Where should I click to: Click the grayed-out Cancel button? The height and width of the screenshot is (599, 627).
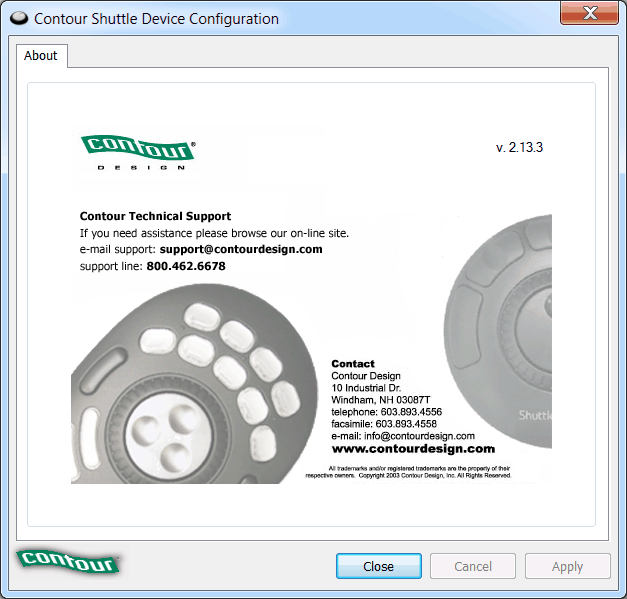point(473,566)
